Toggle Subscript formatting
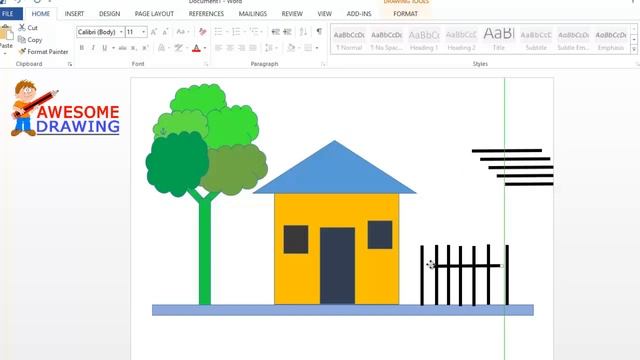This screenshot has height=360, width=640. 133,48
